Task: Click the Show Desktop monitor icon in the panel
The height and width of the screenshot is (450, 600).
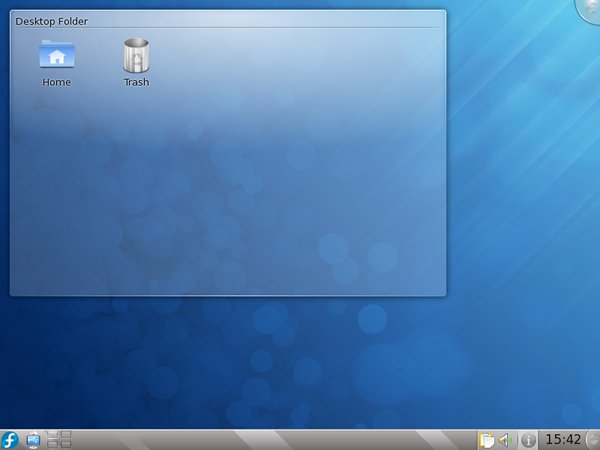Action: [33, 440]
